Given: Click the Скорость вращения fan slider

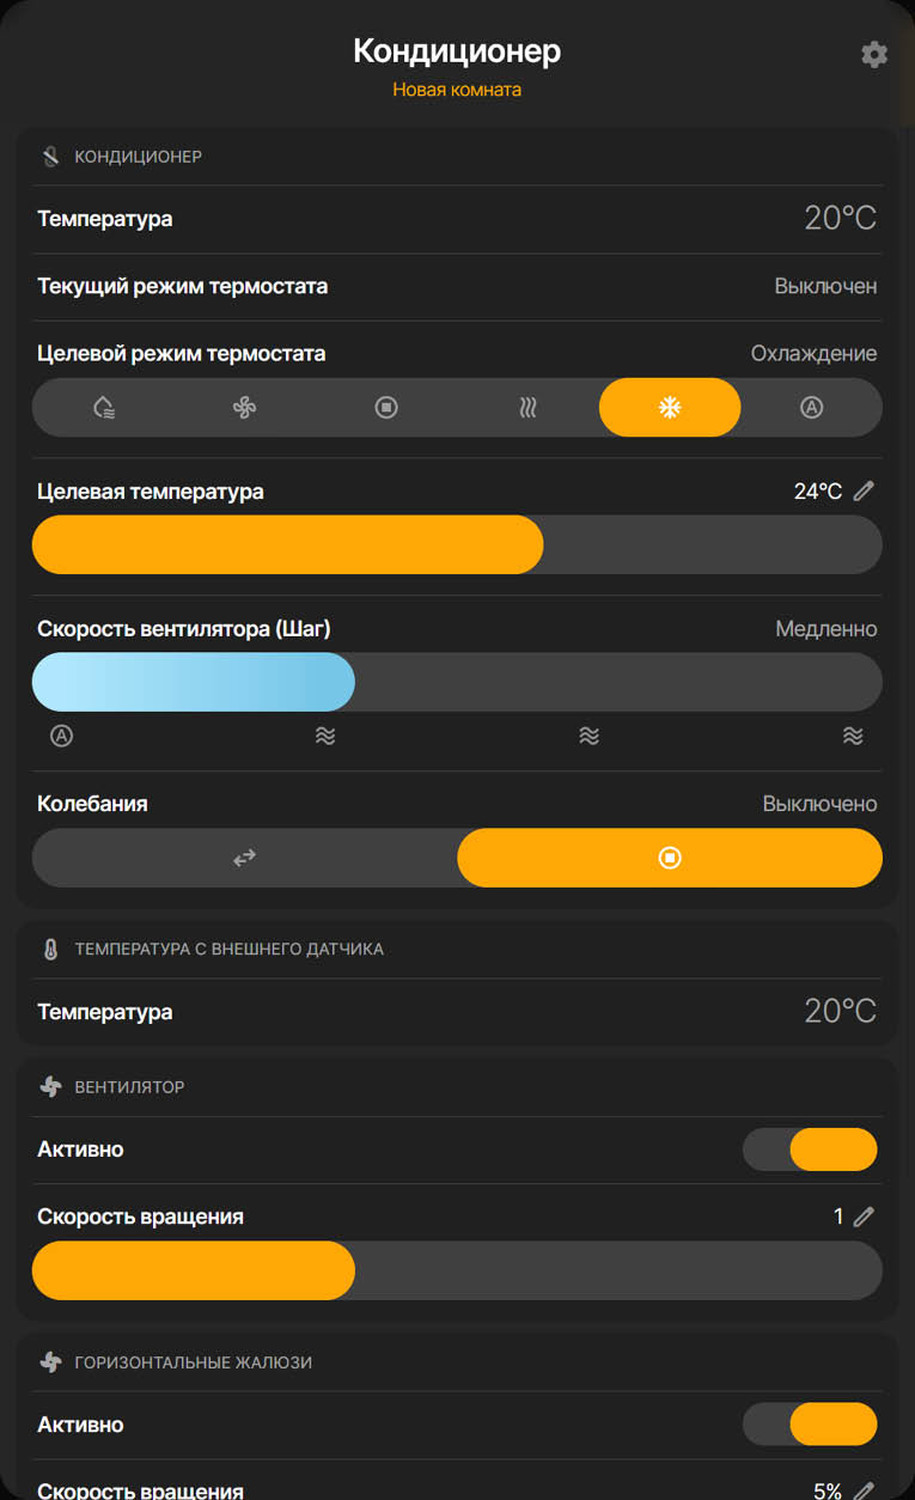Looking at the screenshot, I should point(457,1270).
